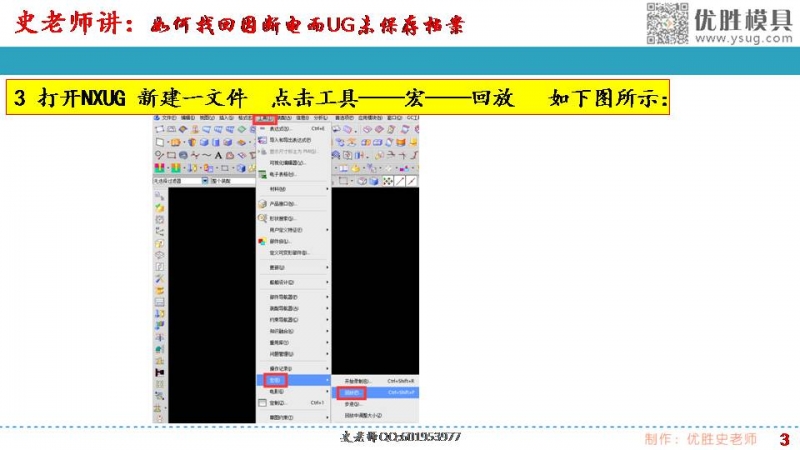Open the 窗口(O) menu in the menu bar
Screen dimensions: 800x450
click(x=393, y=118)
